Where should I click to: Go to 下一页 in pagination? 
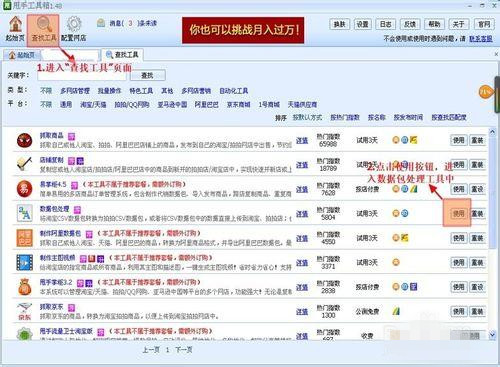(x=184, y=350)
